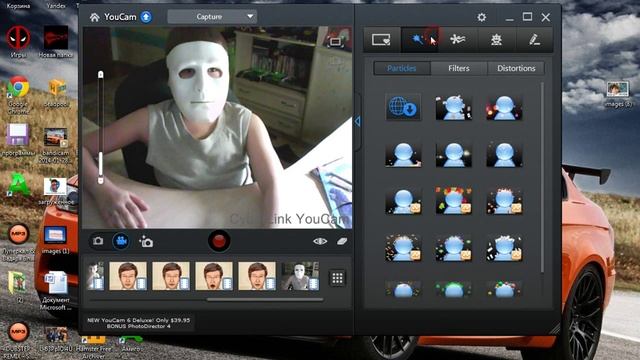Open Google Chrome desktop shortcut
This screenshot has width=640, height=360.
(18, 94)
